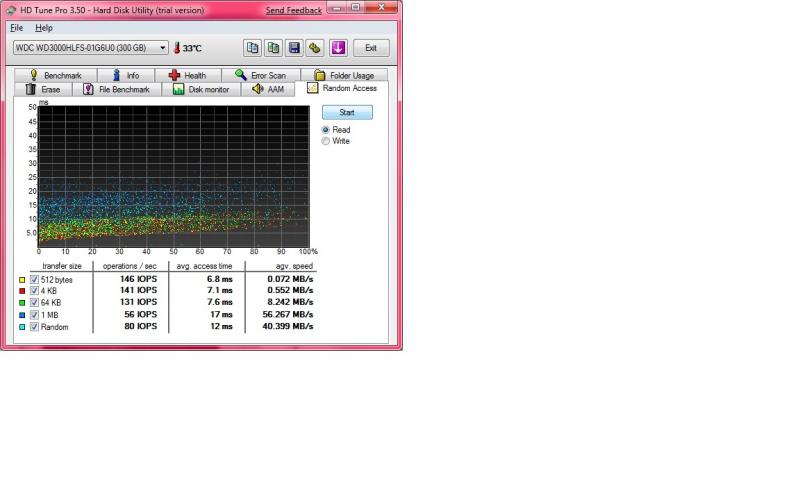Toggle the 1 MB checkbox

tap(34, 315)
